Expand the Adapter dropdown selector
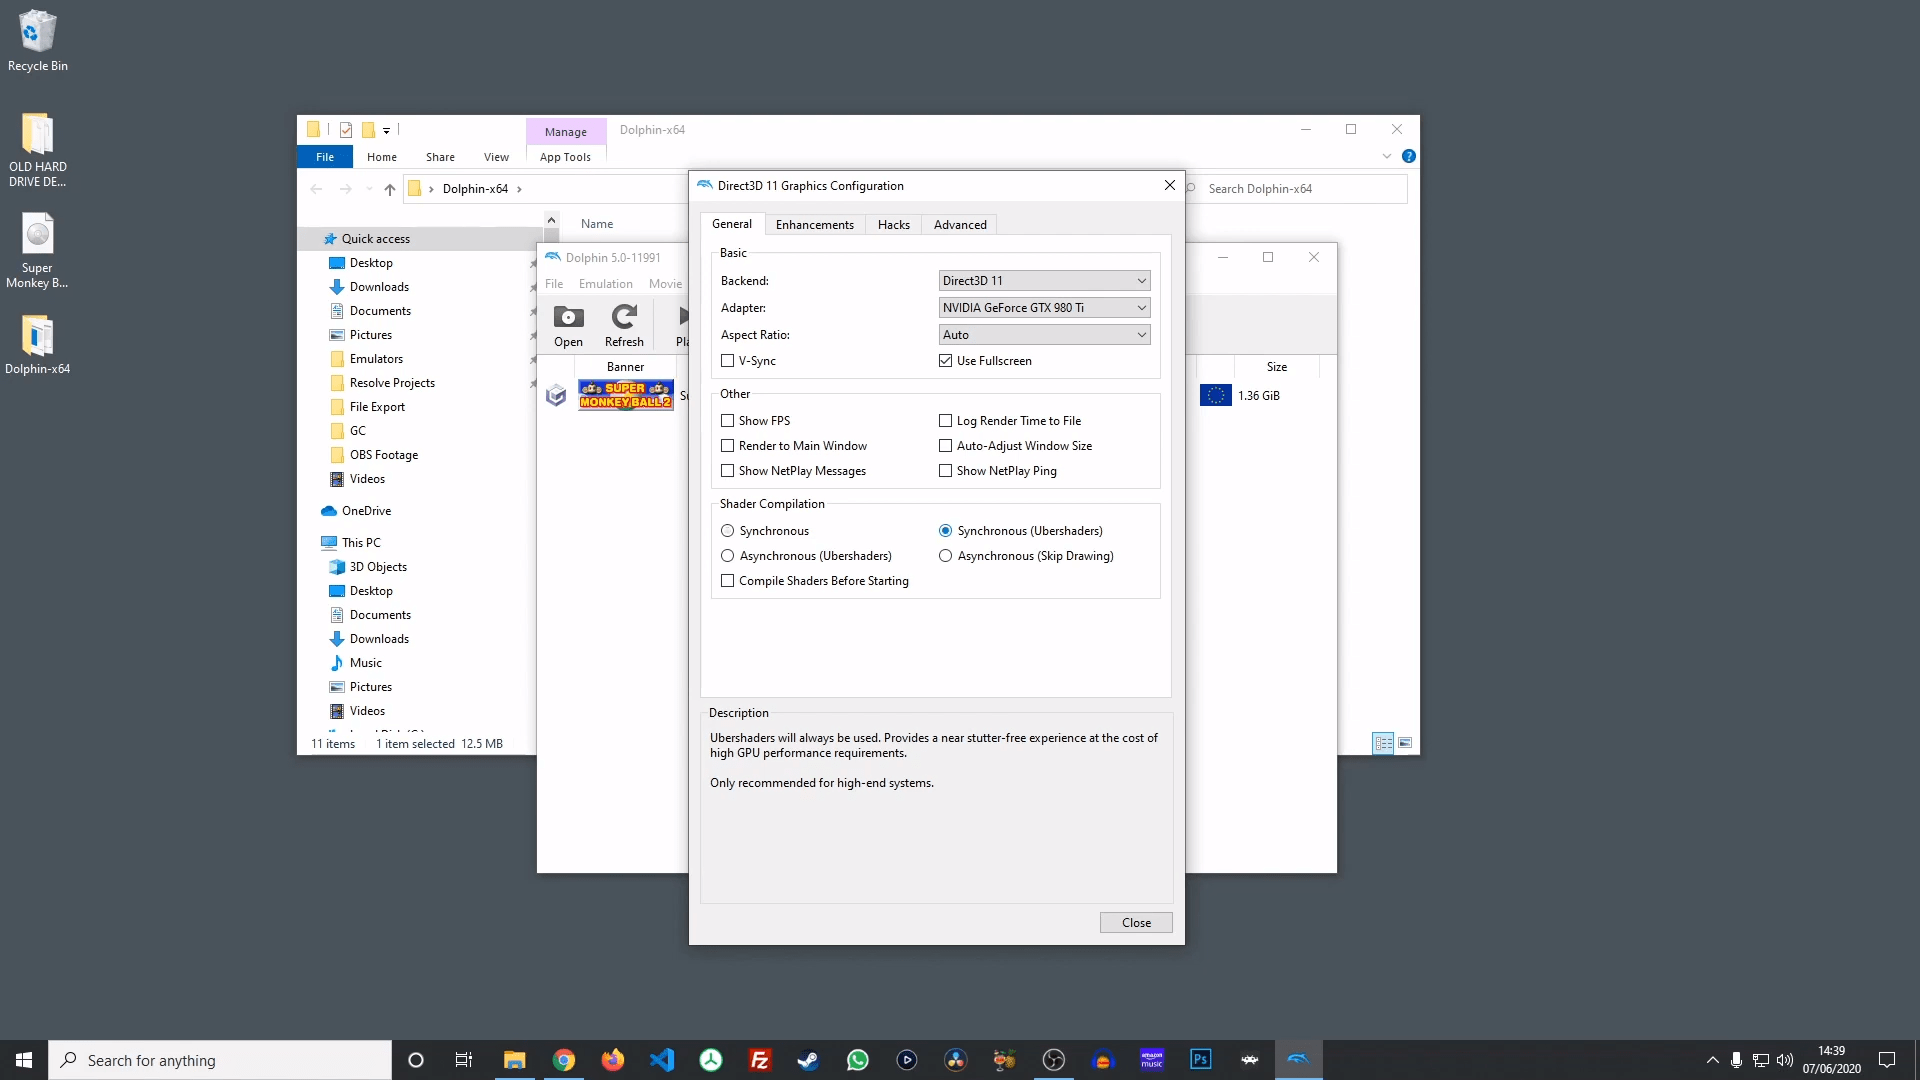 click(x=1141, y=307)
